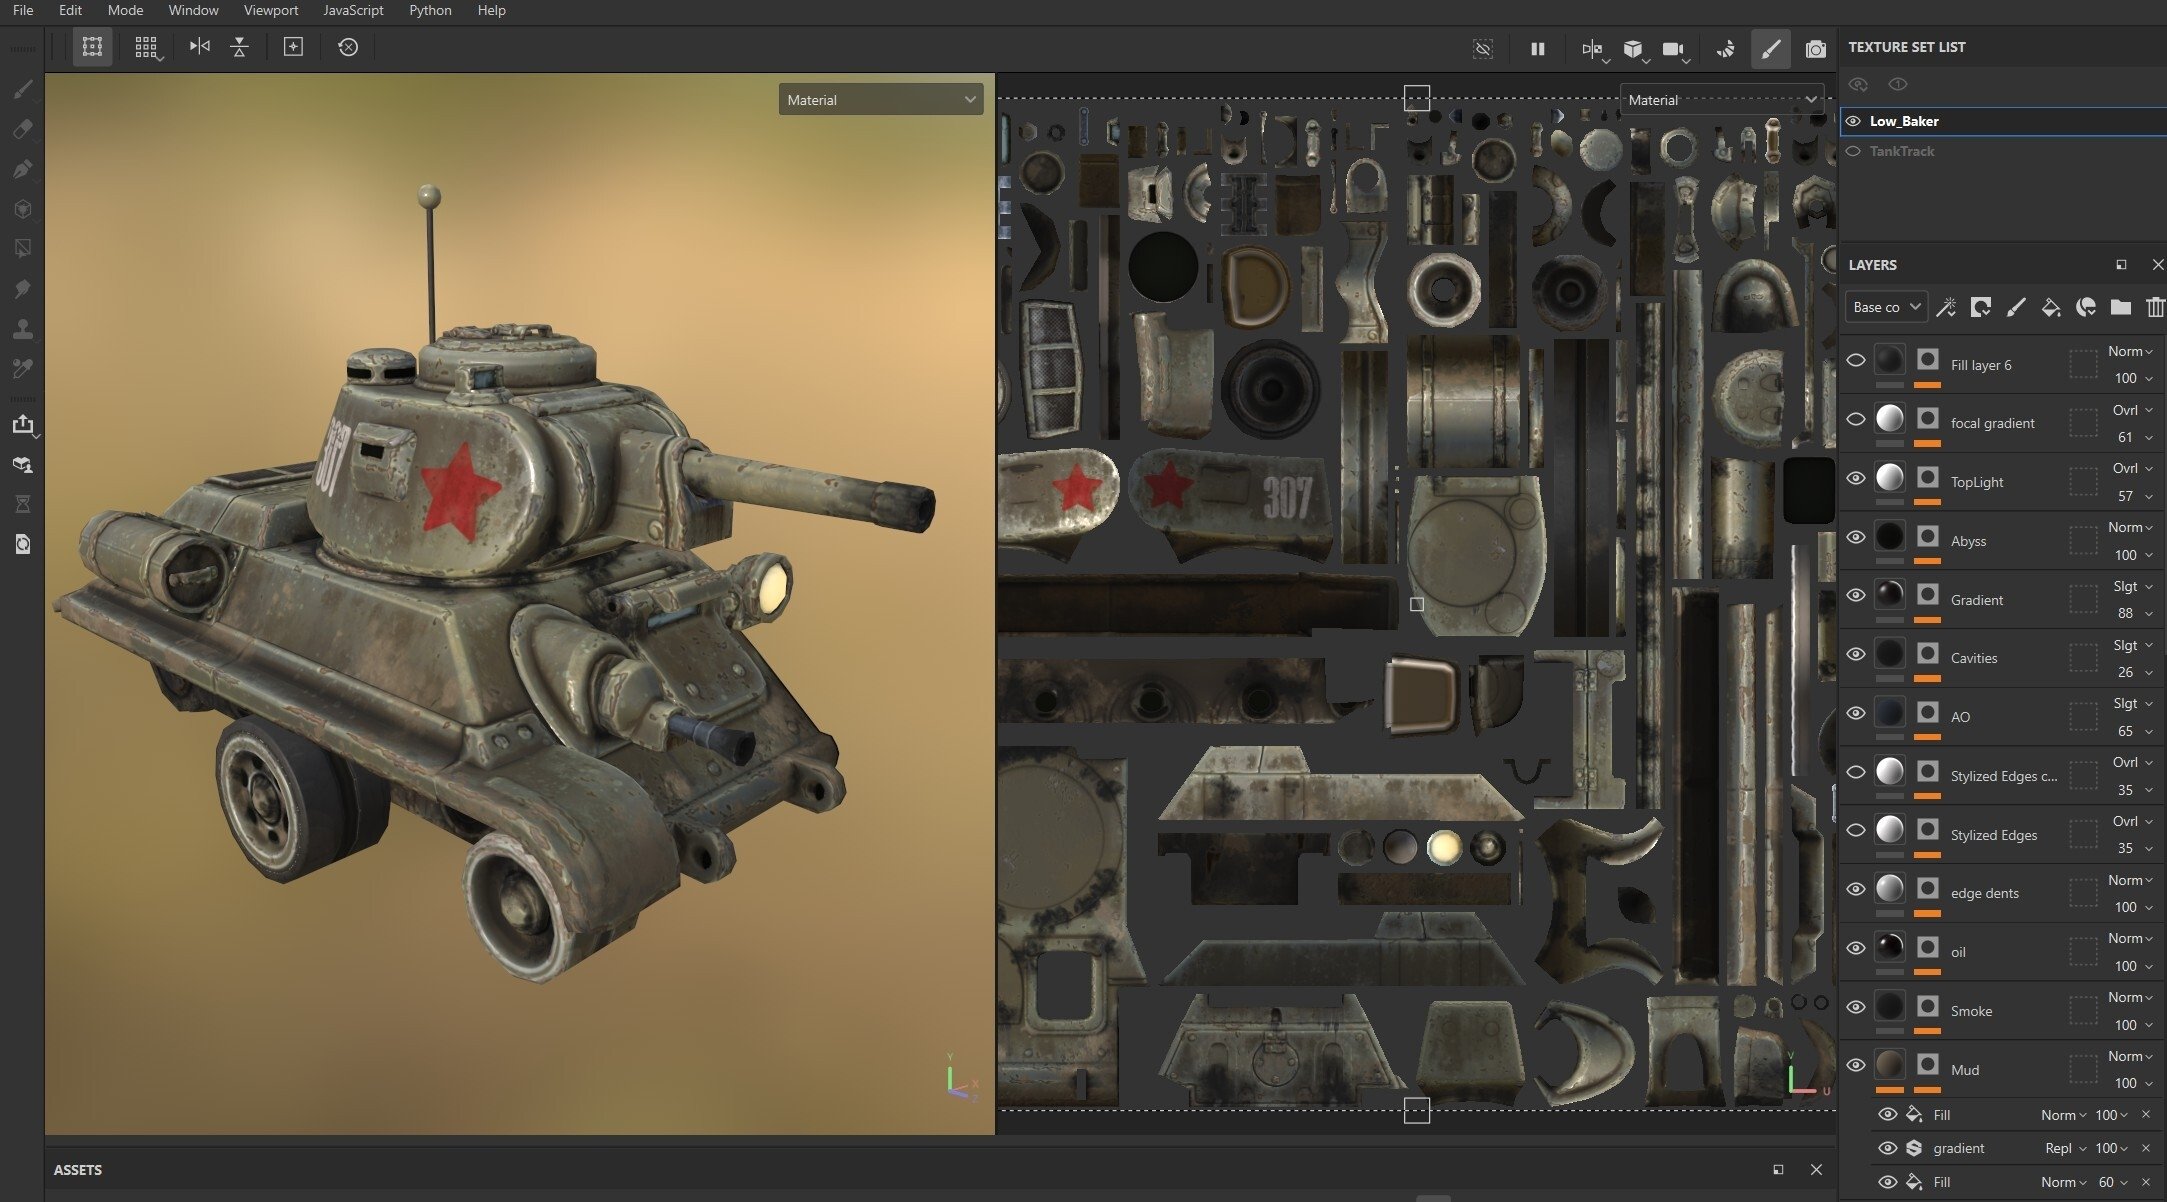Open the Viewport menu

271,10
